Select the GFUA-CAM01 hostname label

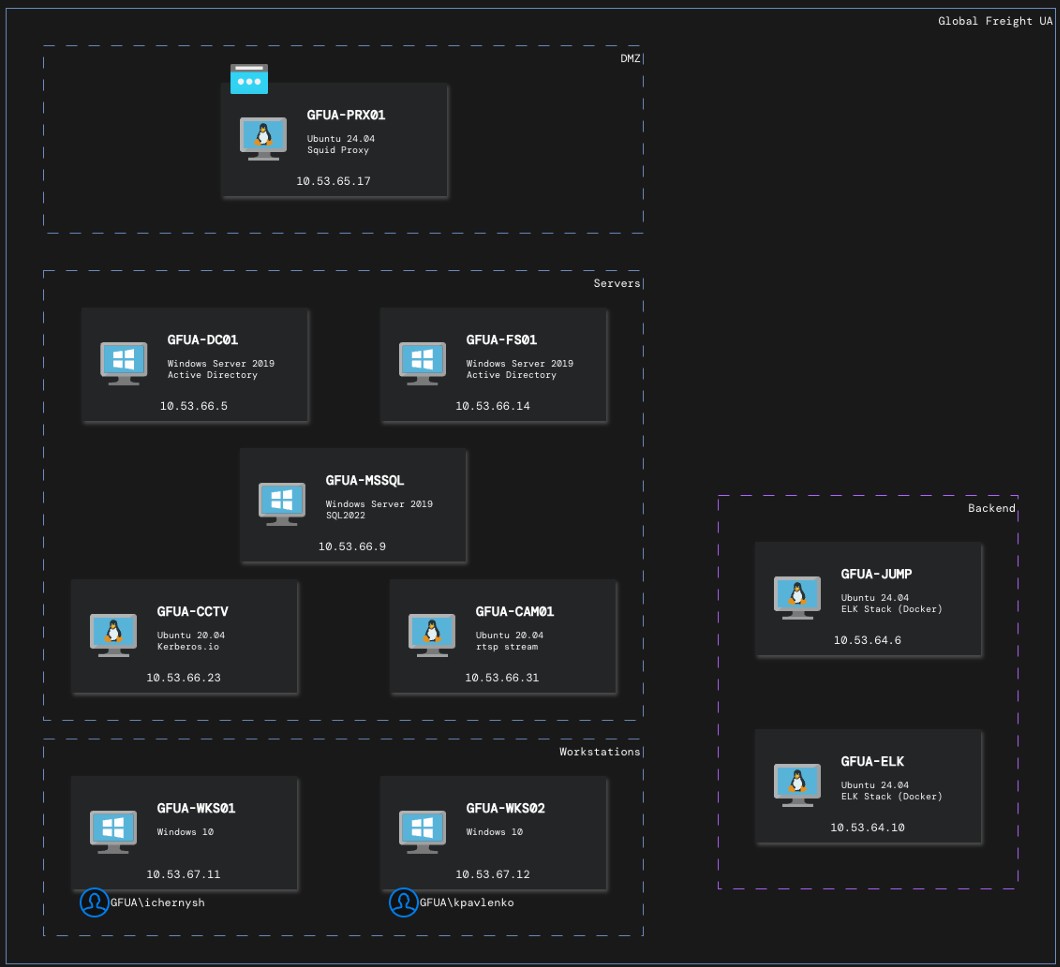515,611
